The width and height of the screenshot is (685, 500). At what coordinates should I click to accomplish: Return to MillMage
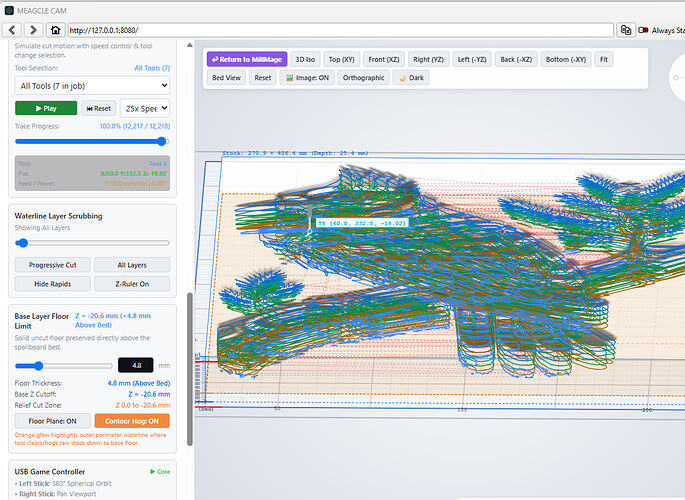tap(247, 59)
